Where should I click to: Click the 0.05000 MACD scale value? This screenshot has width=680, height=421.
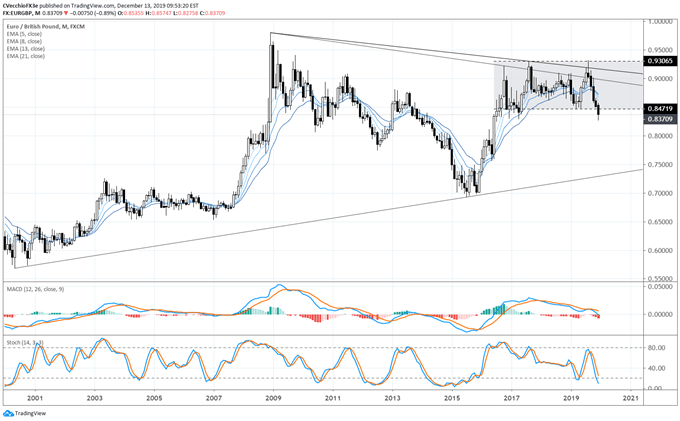[660, 287]
